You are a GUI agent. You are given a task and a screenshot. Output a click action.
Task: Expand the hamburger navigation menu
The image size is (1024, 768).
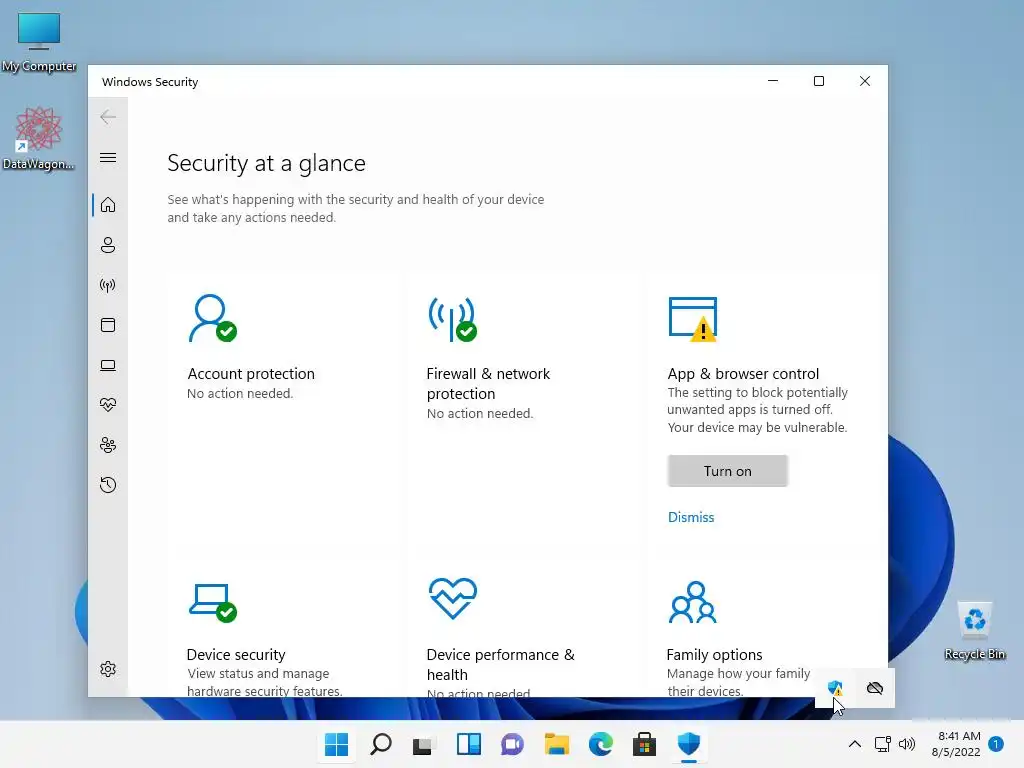[108, 157]
